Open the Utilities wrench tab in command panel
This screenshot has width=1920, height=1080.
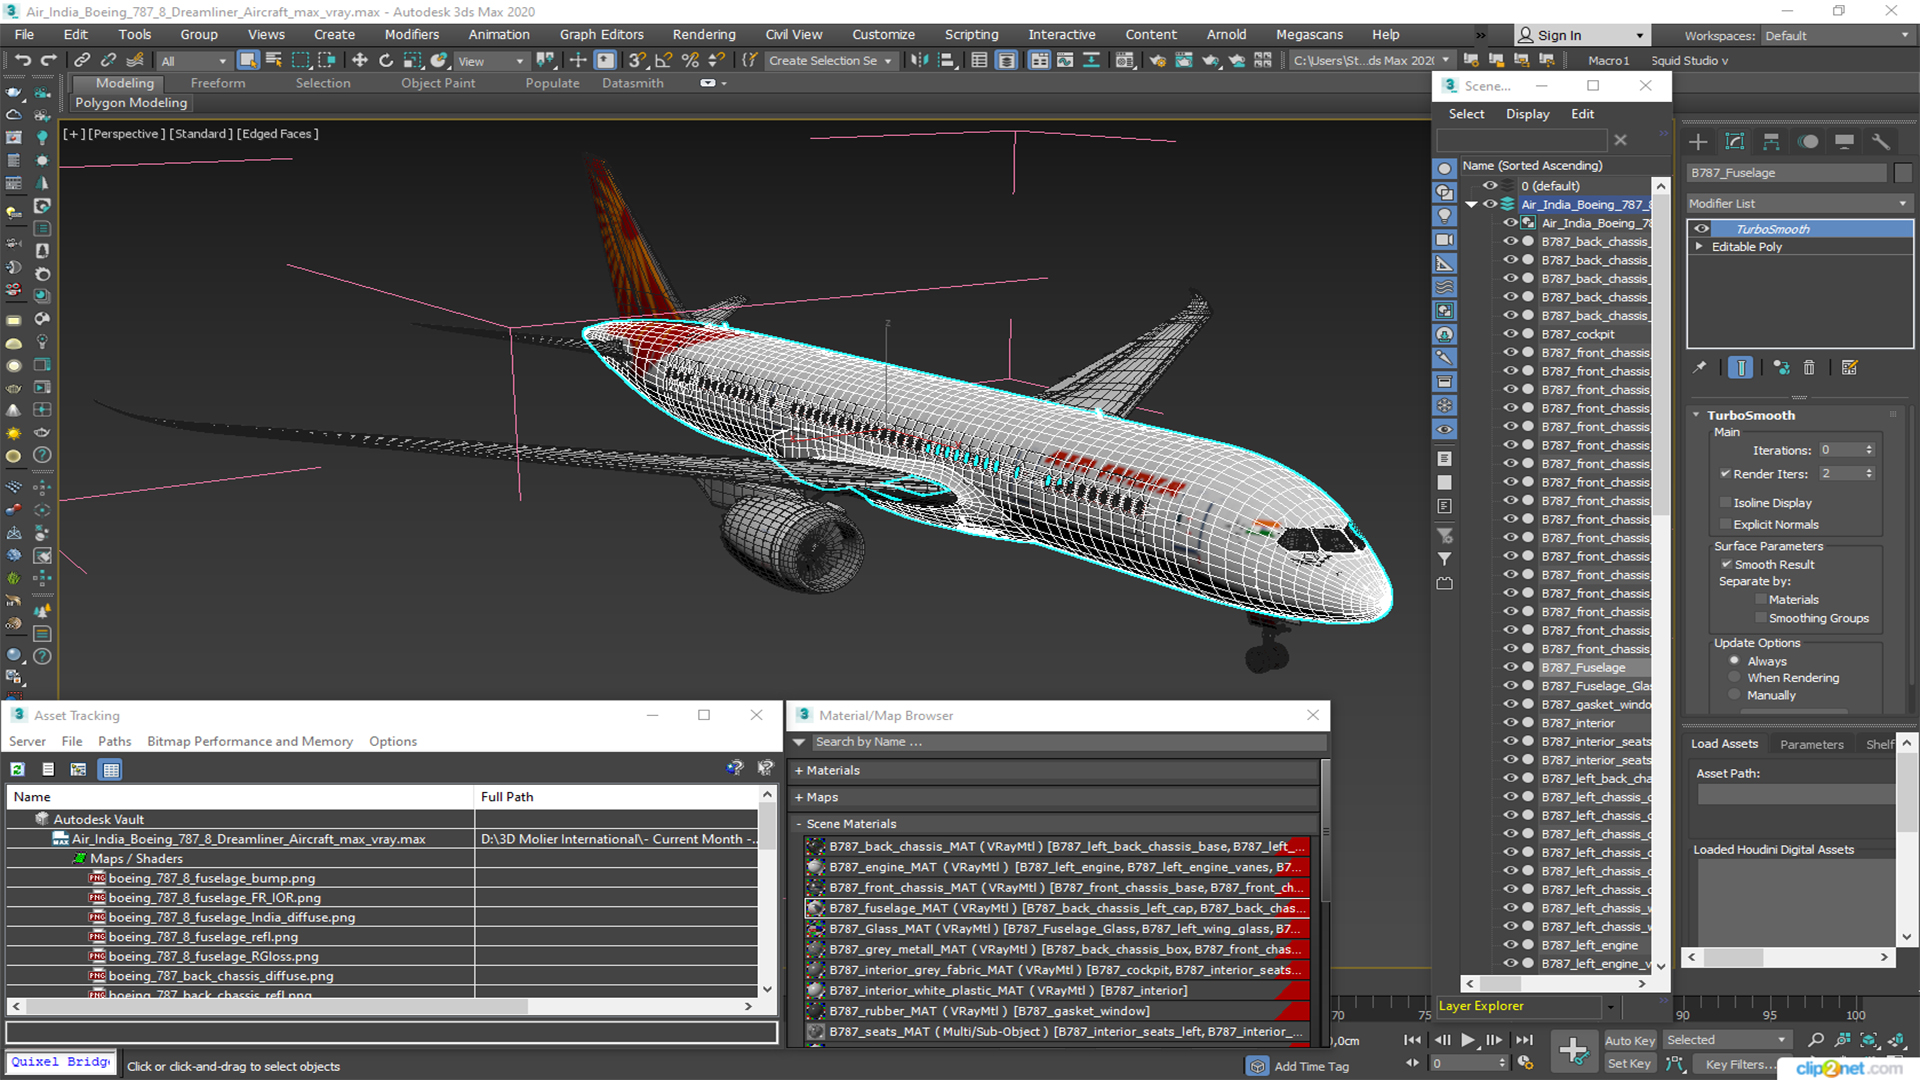pyautogui.click(x=1881, y=142)
